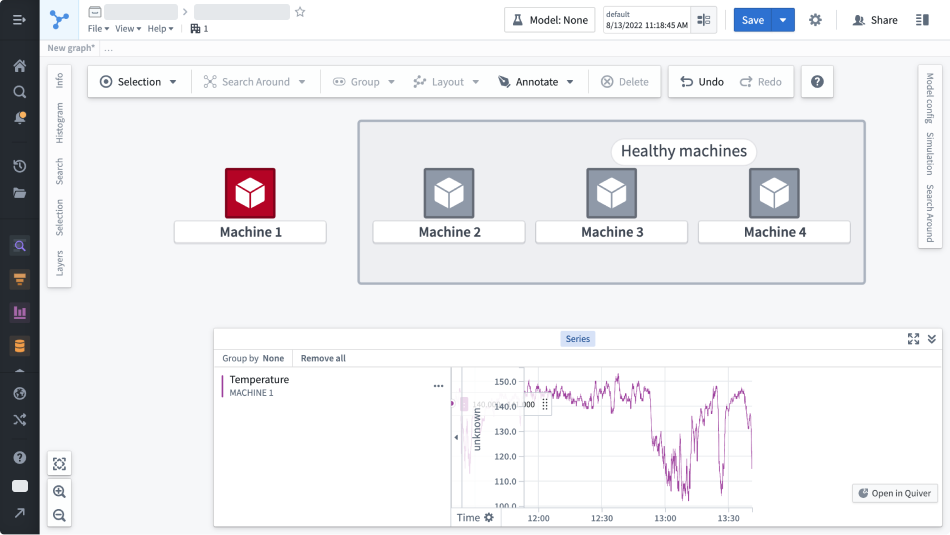Click the Temperature series row
The image size is (950, 535).
click(333, 386)
